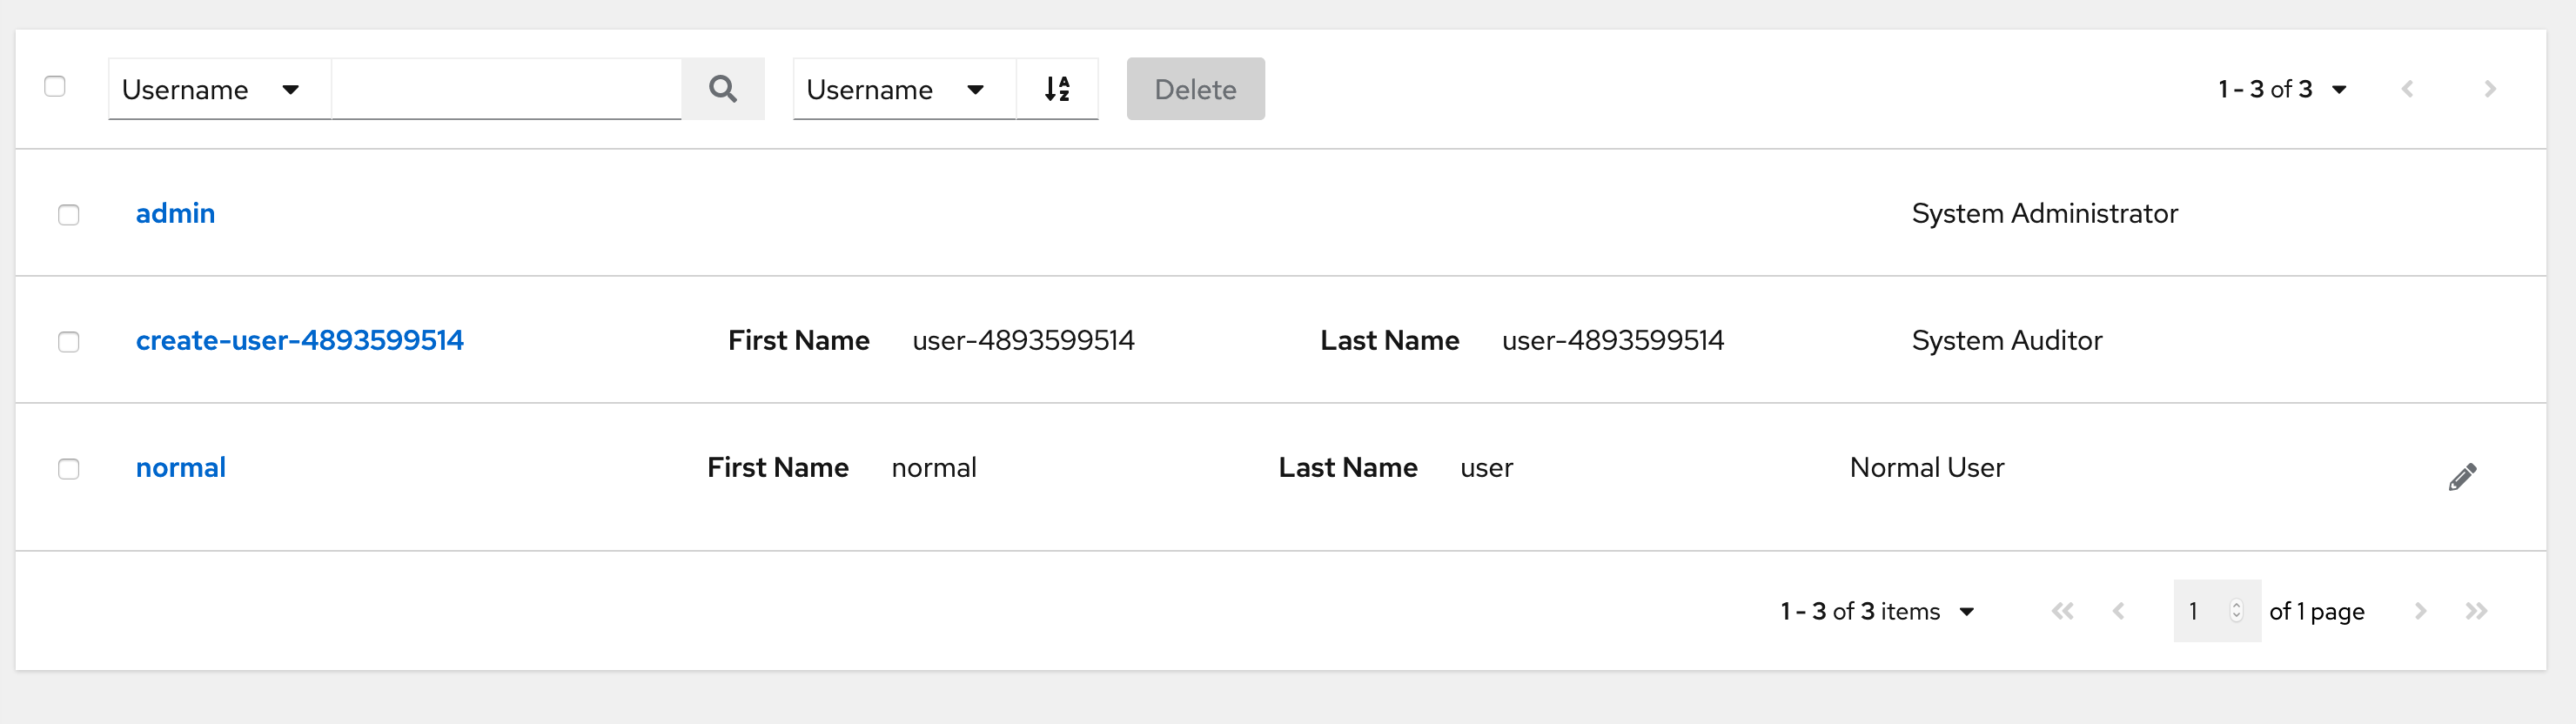Screen dimensions: 2576x724
Task: Open the Username search filter dropdown
Action: (219, 89)
